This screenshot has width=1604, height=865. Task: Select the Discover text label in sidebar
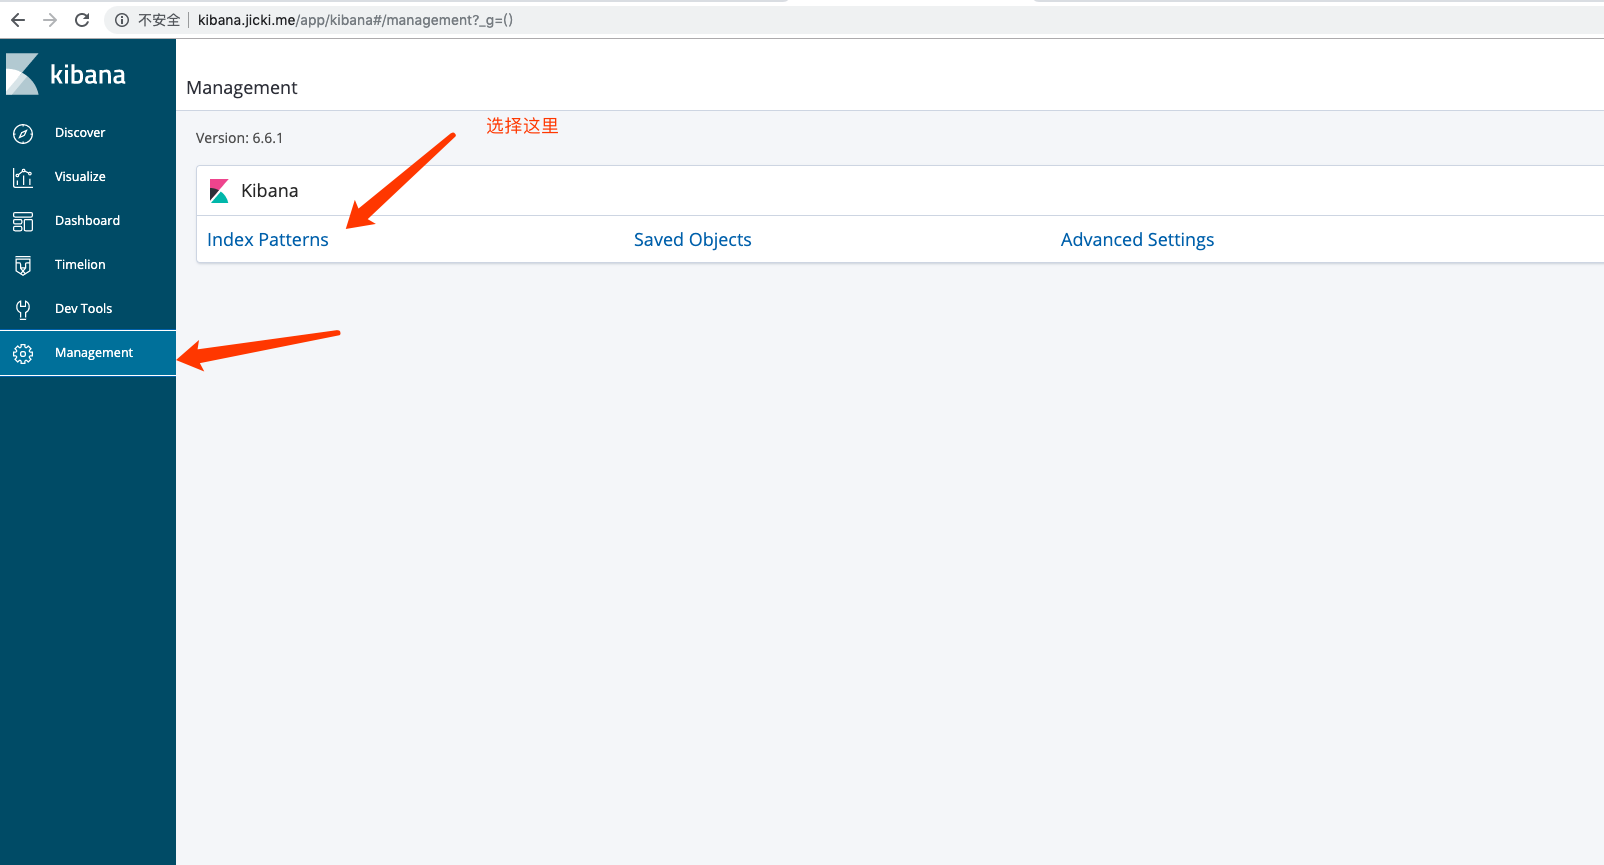tap(80, 133)
